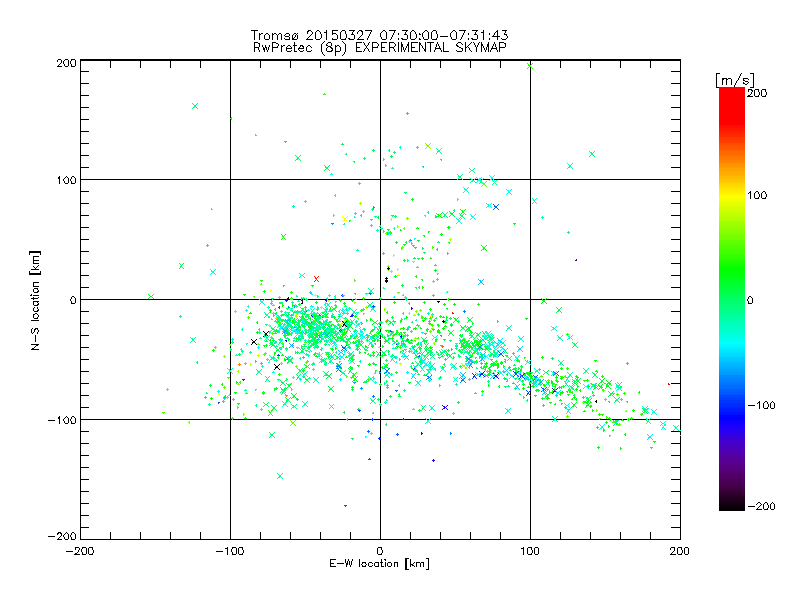Click the colorbar tick label '-200'

click(x=761, y=506)
